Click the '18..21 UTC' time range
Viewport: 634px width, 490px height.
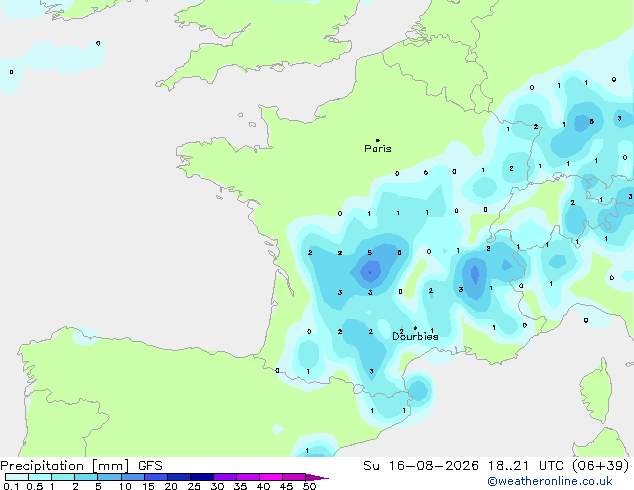(528, 466)
